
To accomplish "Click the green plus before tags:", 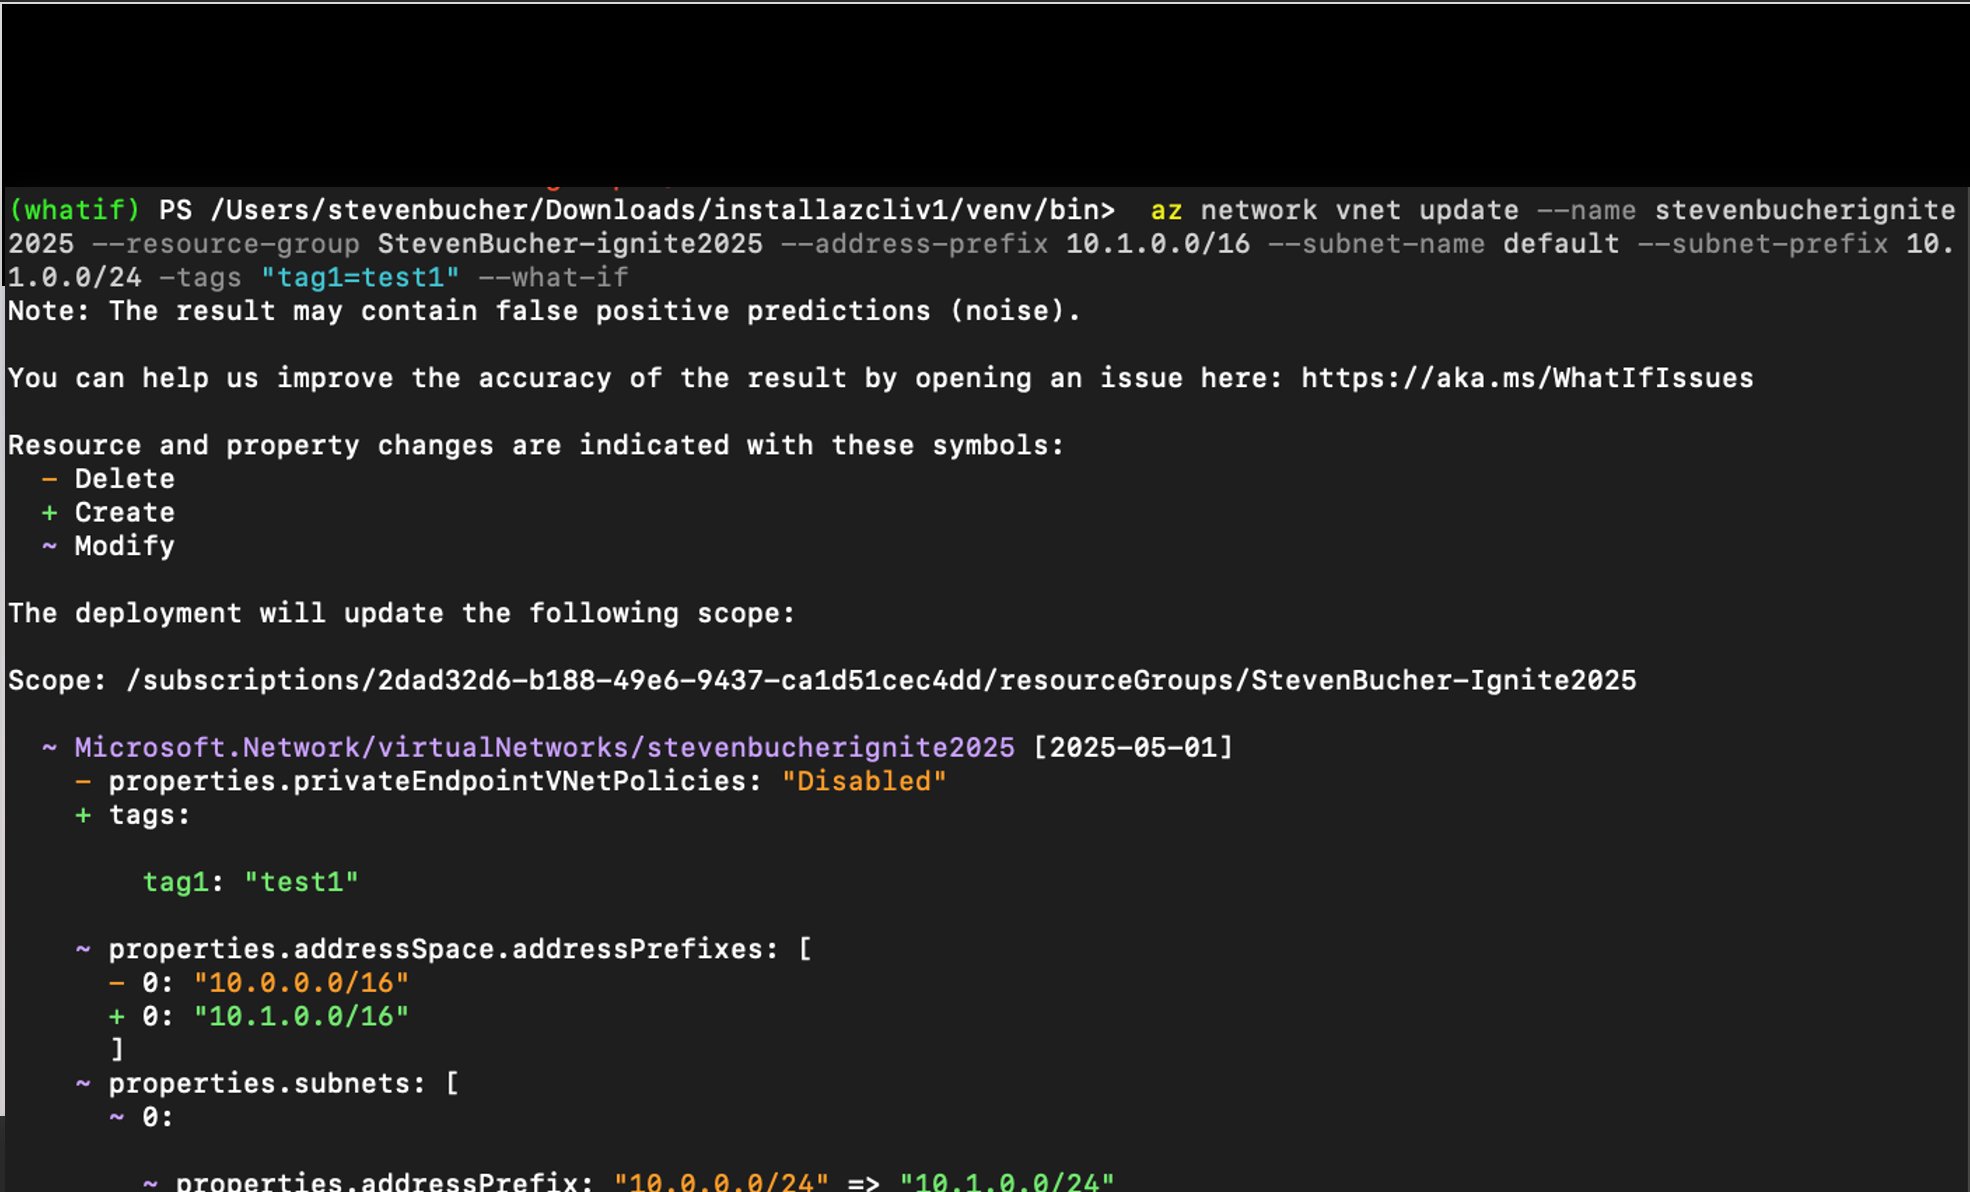I will click(x=83, y=815).
